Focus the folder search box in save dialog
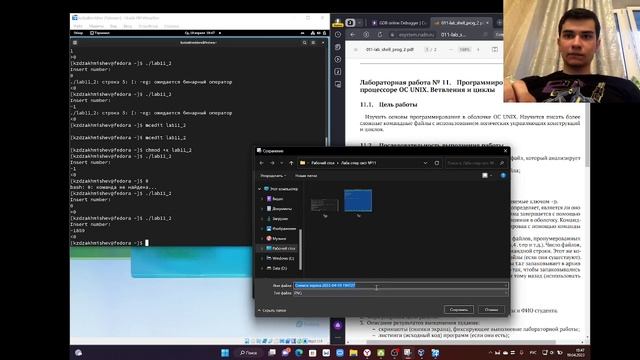This screenshot has width=640, height=360. point(476,163)
